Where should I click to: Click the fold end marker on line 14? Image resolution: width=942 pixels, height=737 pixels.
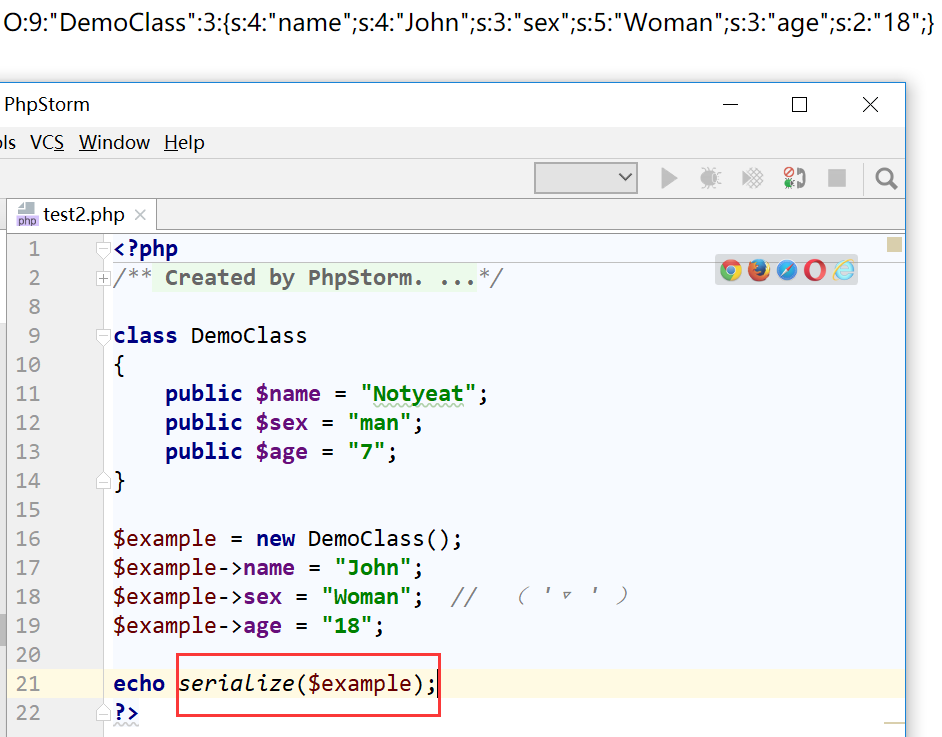tap(103, 481)
